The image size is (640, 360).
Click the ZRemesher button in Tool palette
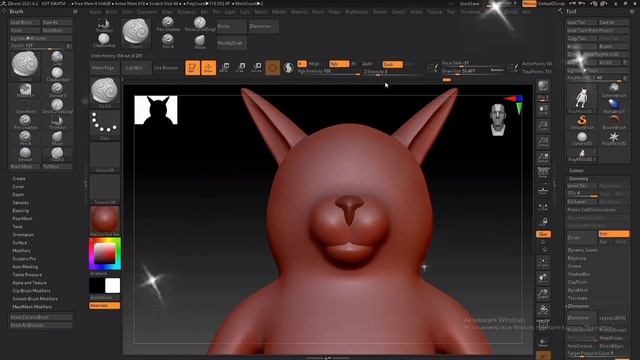582,318
